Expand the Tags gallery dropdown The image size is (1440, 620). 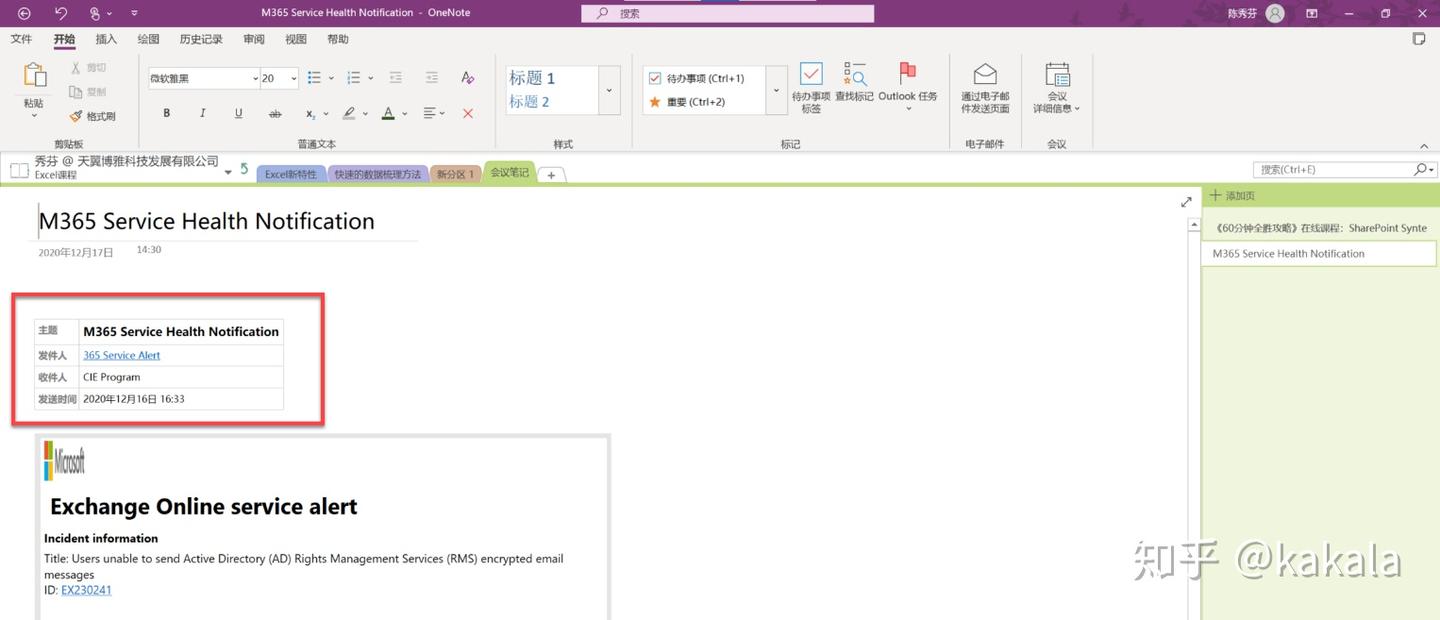pyautogui.click(x=776, y=90)
